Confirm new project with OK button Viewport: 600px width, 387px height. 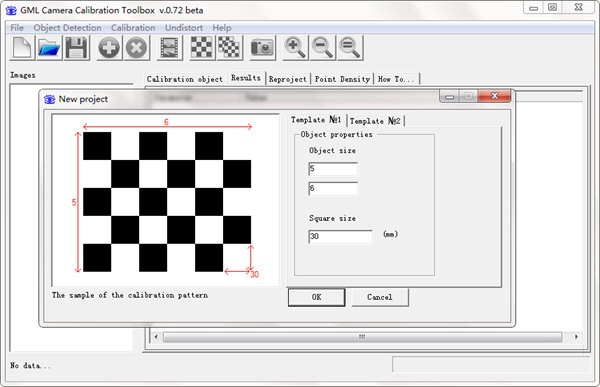316,297
